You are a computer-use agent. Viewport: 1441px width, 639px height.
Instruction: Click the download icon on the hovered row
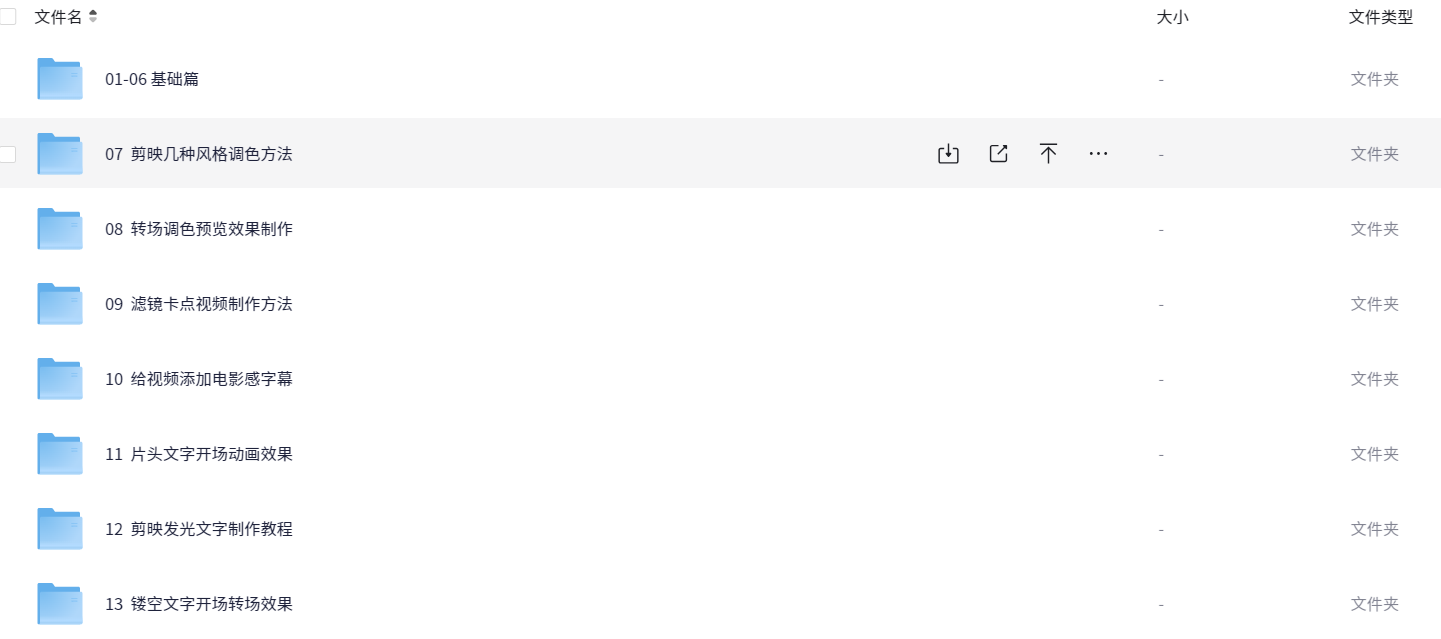[948, 154]
